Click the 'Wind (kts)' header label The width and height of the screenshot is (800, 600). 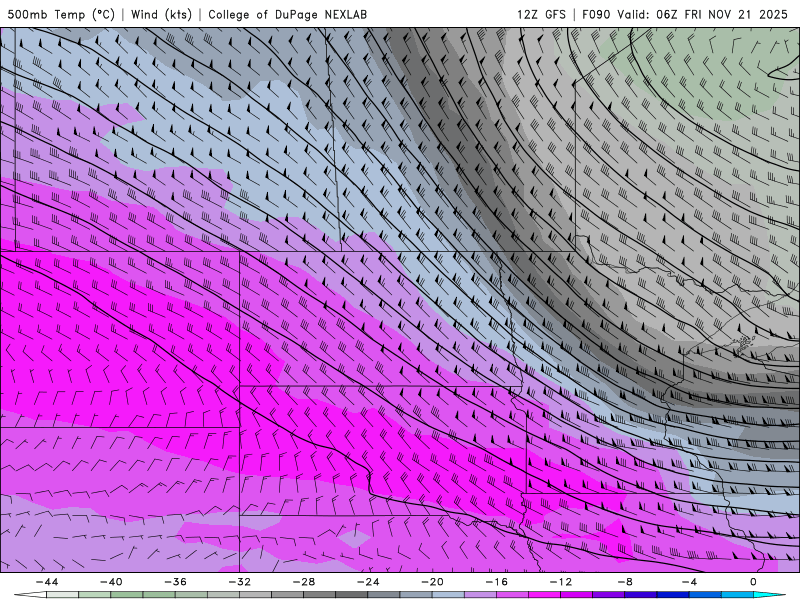pos(161,14)
